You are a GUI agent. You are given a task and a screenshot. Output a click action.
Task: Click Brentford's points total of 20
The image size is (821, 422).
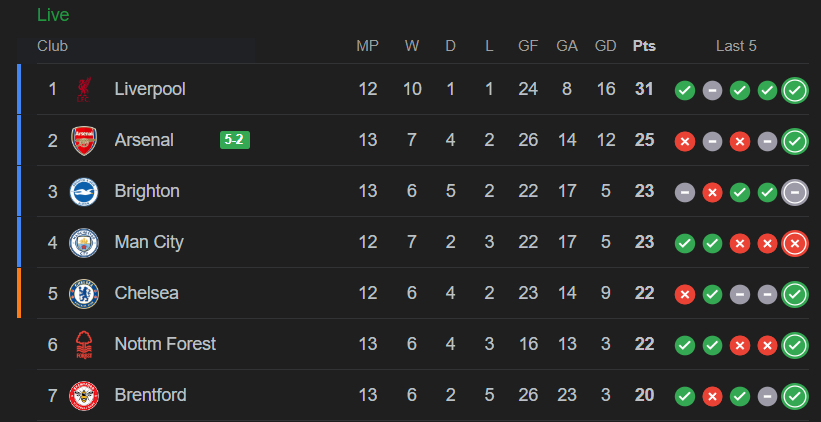[x=644, y=395]
